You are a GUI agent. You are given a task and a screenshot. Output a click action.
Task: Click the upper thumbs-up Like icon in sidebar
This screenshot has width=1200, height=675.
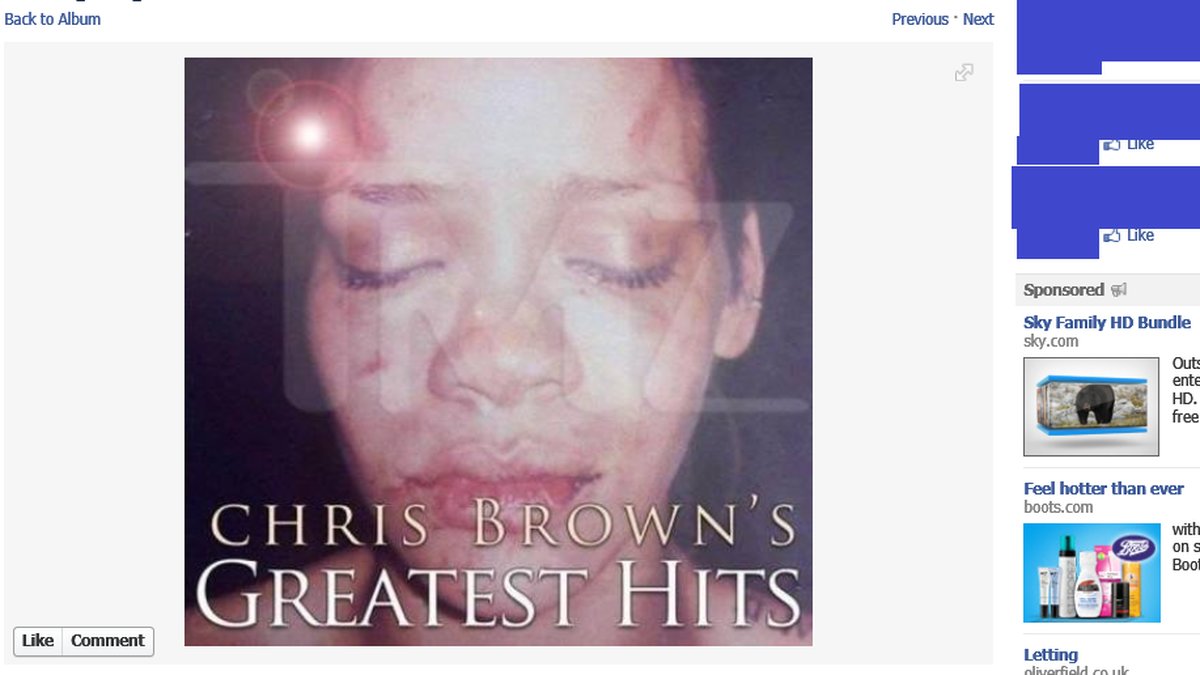(x=1111, y=145)
